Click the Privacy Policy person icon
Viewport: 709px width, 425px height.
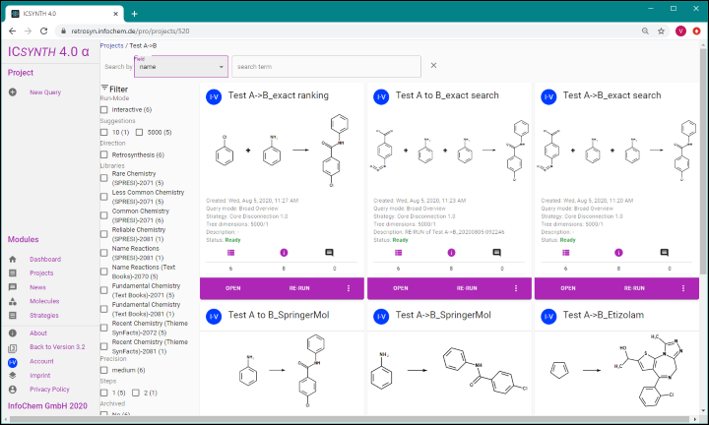coord(13,389)
